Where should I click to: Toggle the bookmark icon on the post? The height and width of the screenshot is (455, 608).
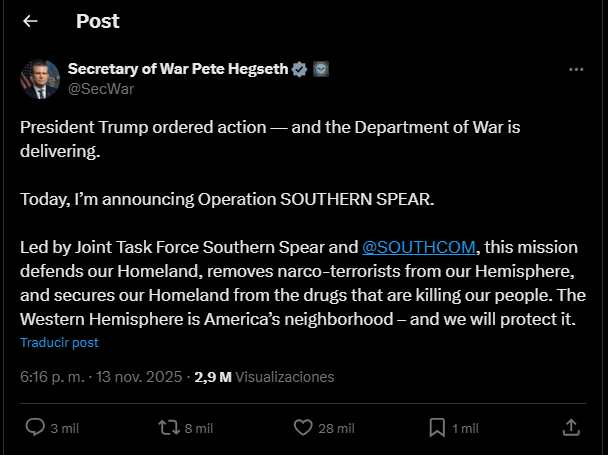[x=437, y=427]
